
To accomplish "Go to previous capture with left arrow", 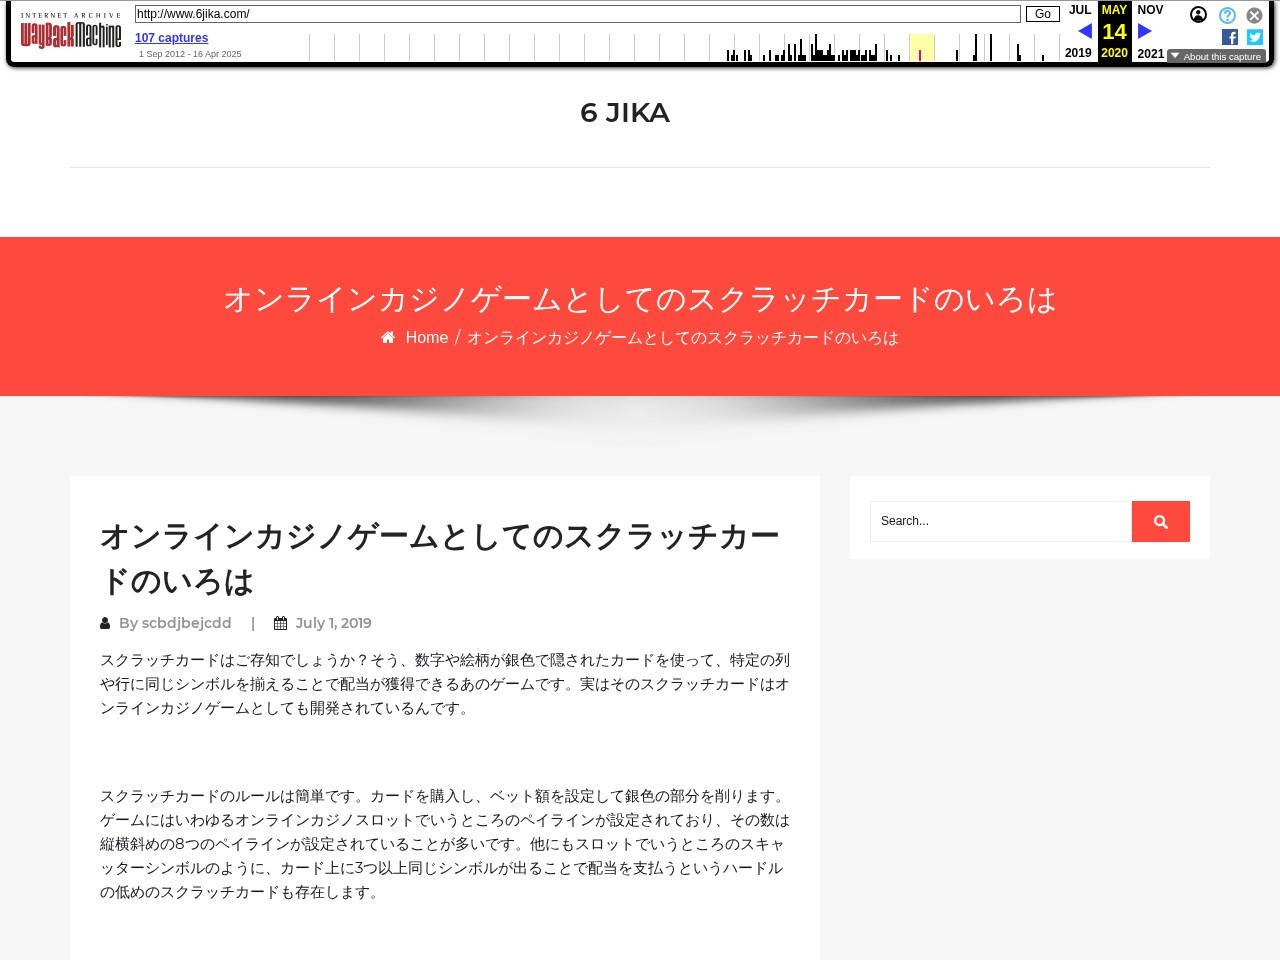I will point(1084,31).
